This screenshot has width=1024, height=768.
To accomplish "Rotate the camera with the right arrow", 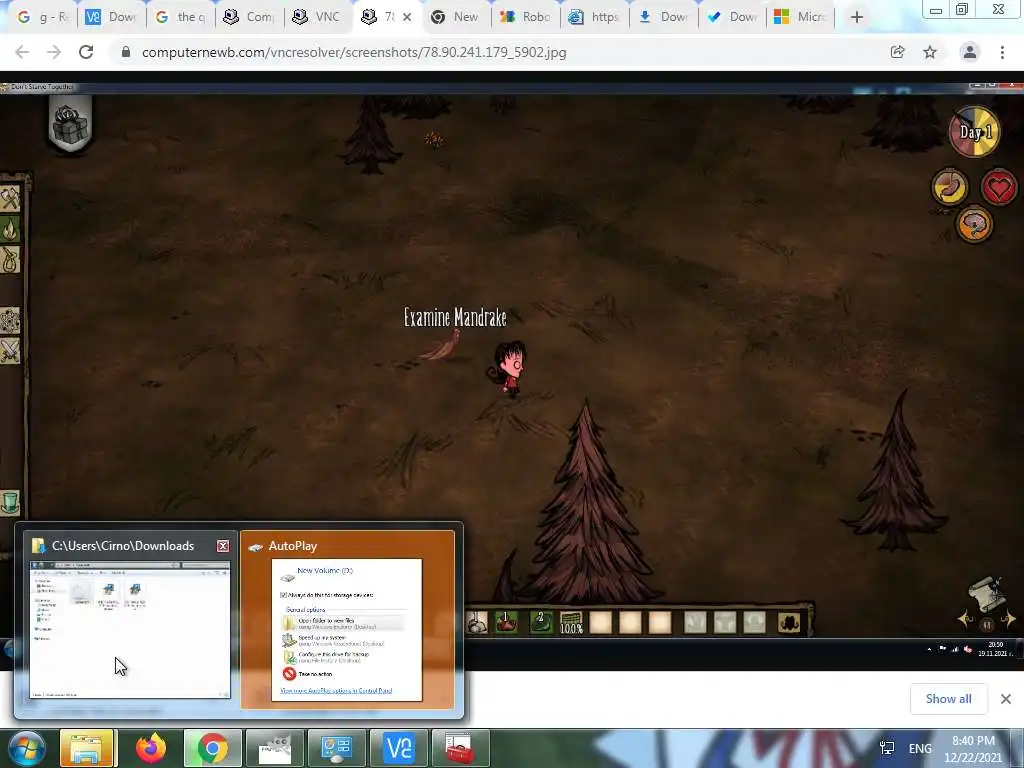I will pyautogui.click(x=1008, y=618).
